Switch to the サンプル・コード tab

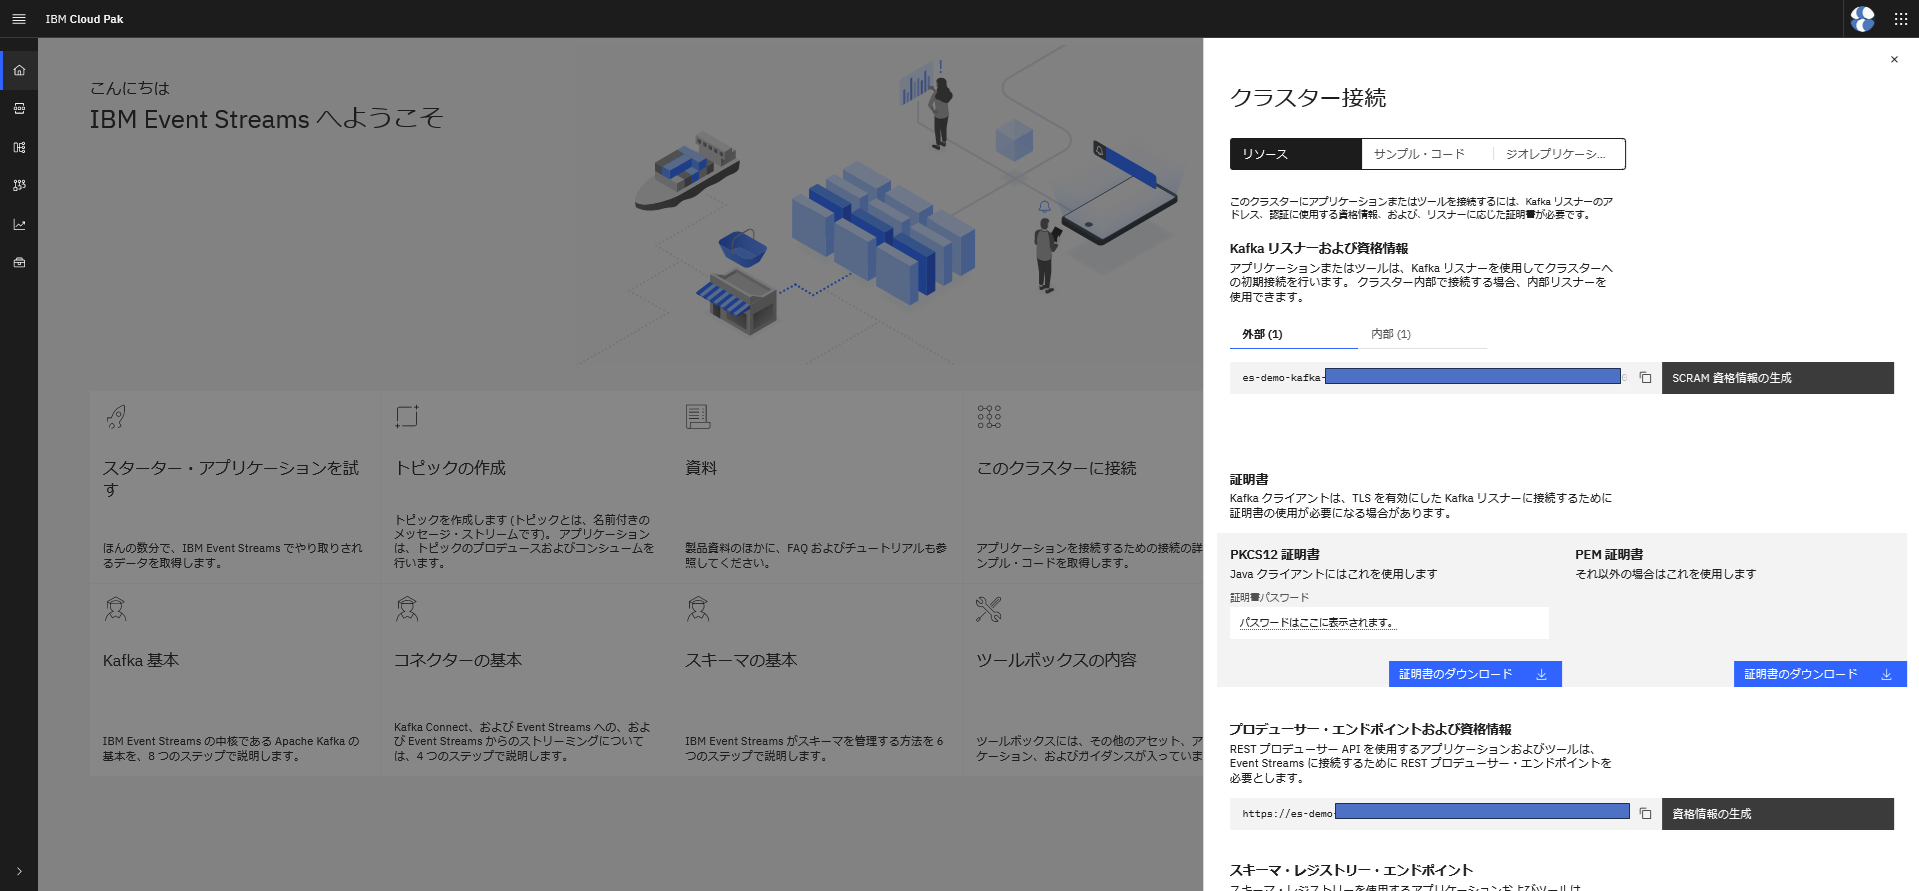click(1427, 154)
